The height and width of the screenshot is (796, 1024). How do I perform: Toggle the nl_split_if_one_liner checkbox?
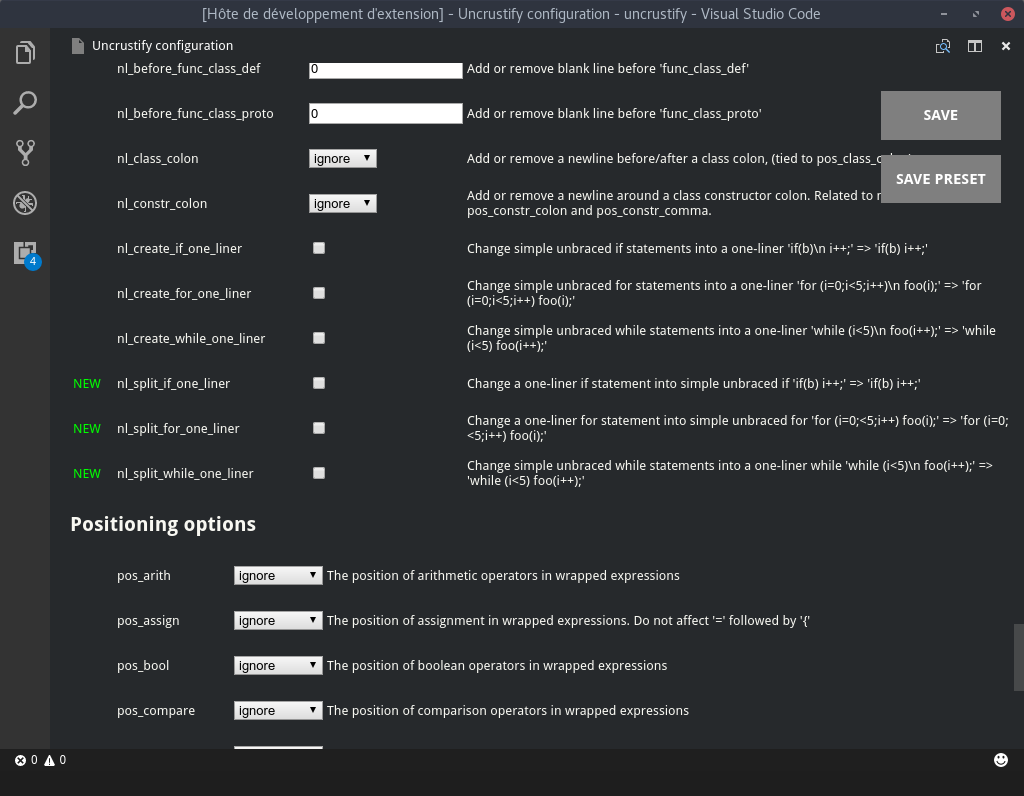tap(319, 383)
